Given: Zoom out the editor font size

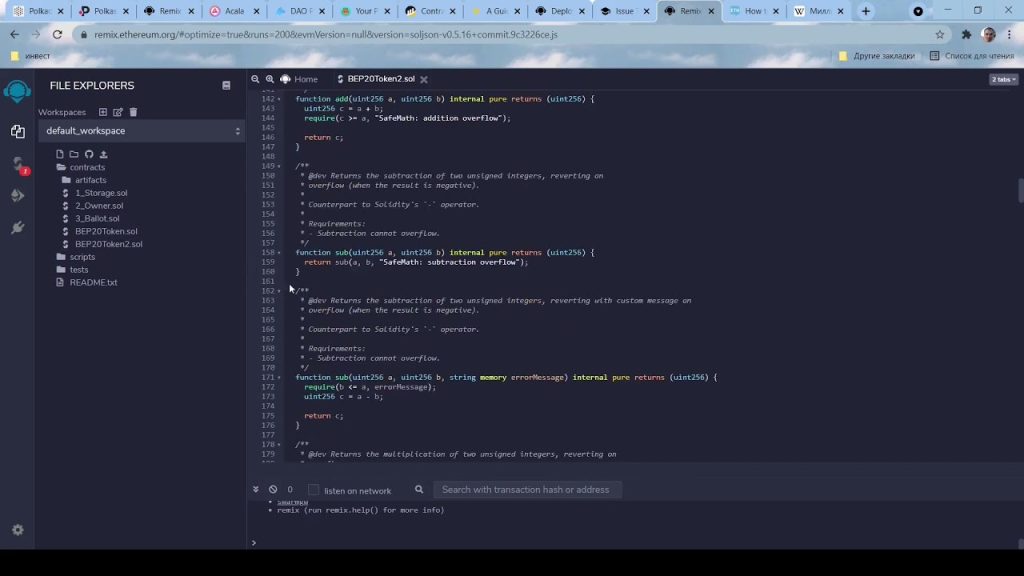Looking at the screenshot, I should pyautogui.click(x=256, y=79).
